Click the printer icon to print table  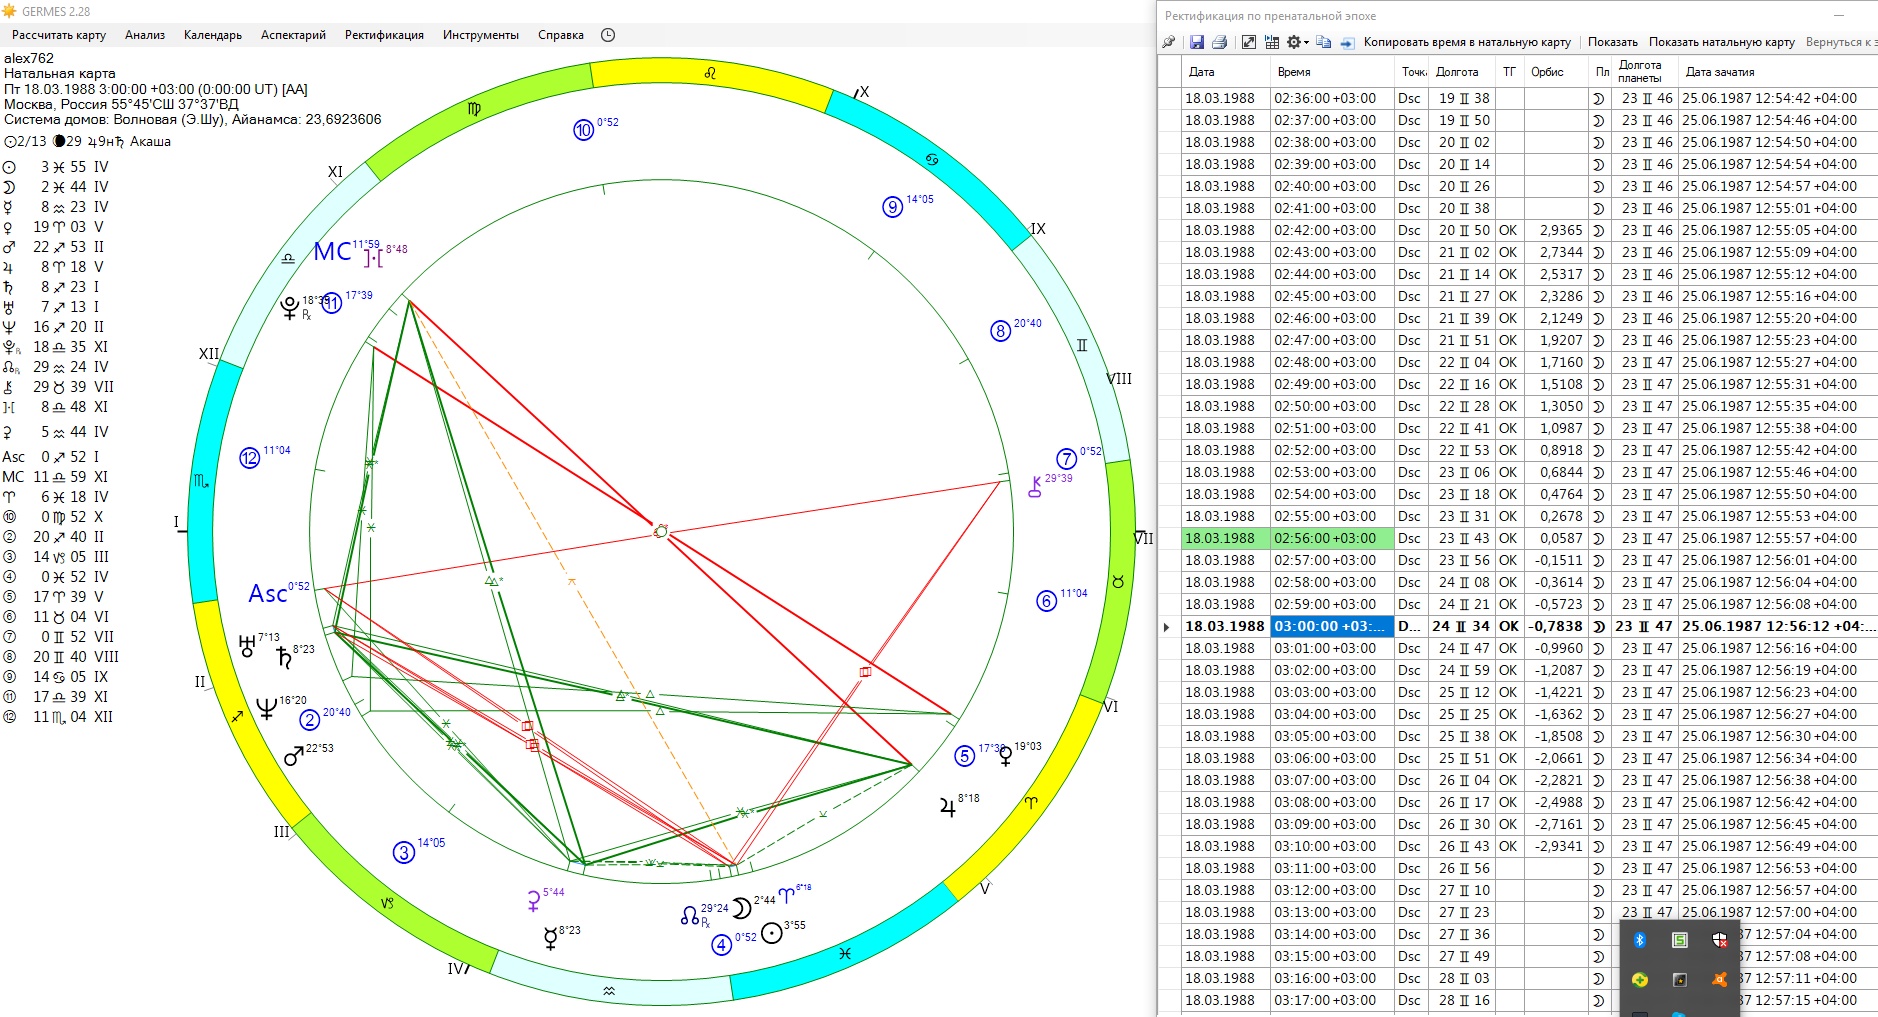click(x=1219, y=42)
